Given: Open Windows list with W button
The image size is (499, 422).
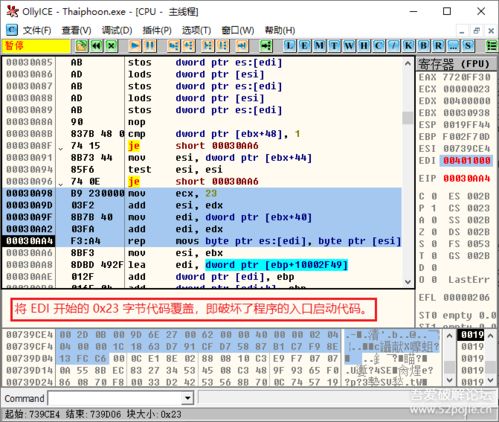Looking at the screenshot, I should tap(349, 46).
